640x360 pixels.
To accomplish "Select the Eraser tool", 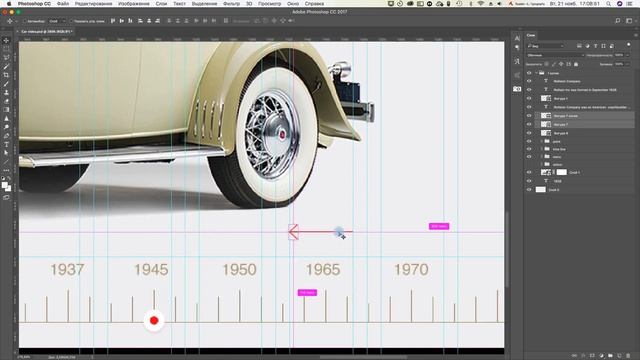I will tap(6, 101).
